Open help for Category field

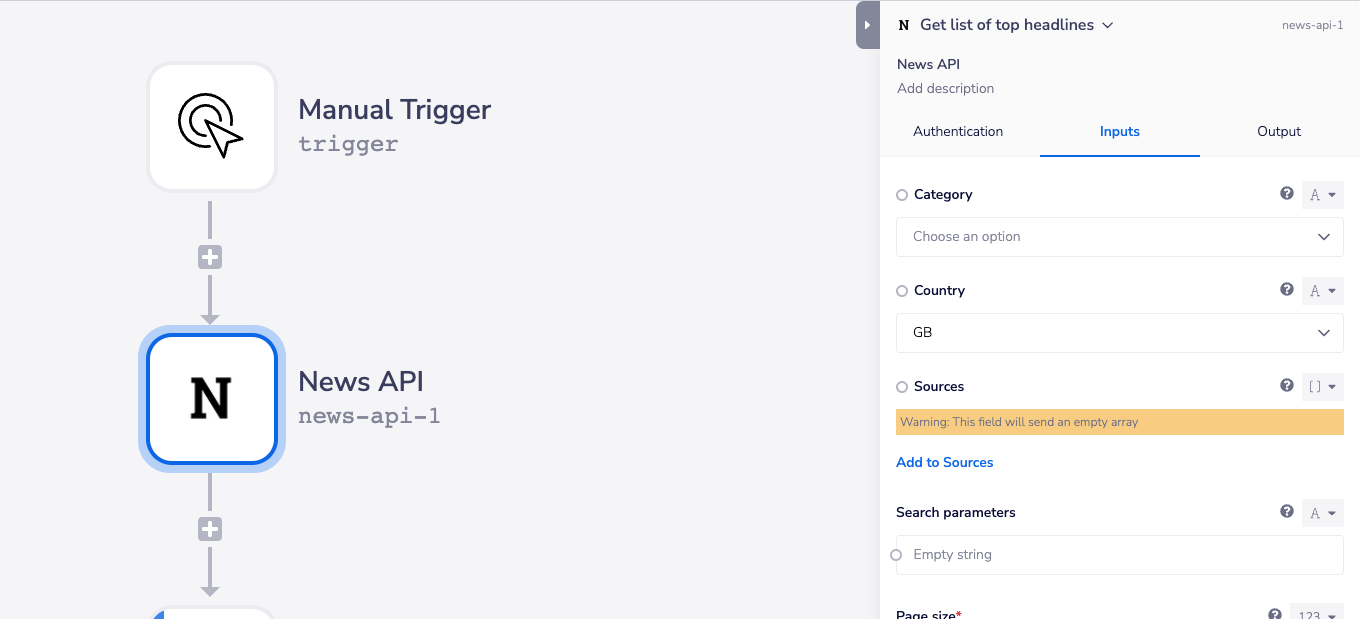pyautogui.click(x=1287, y=194)
